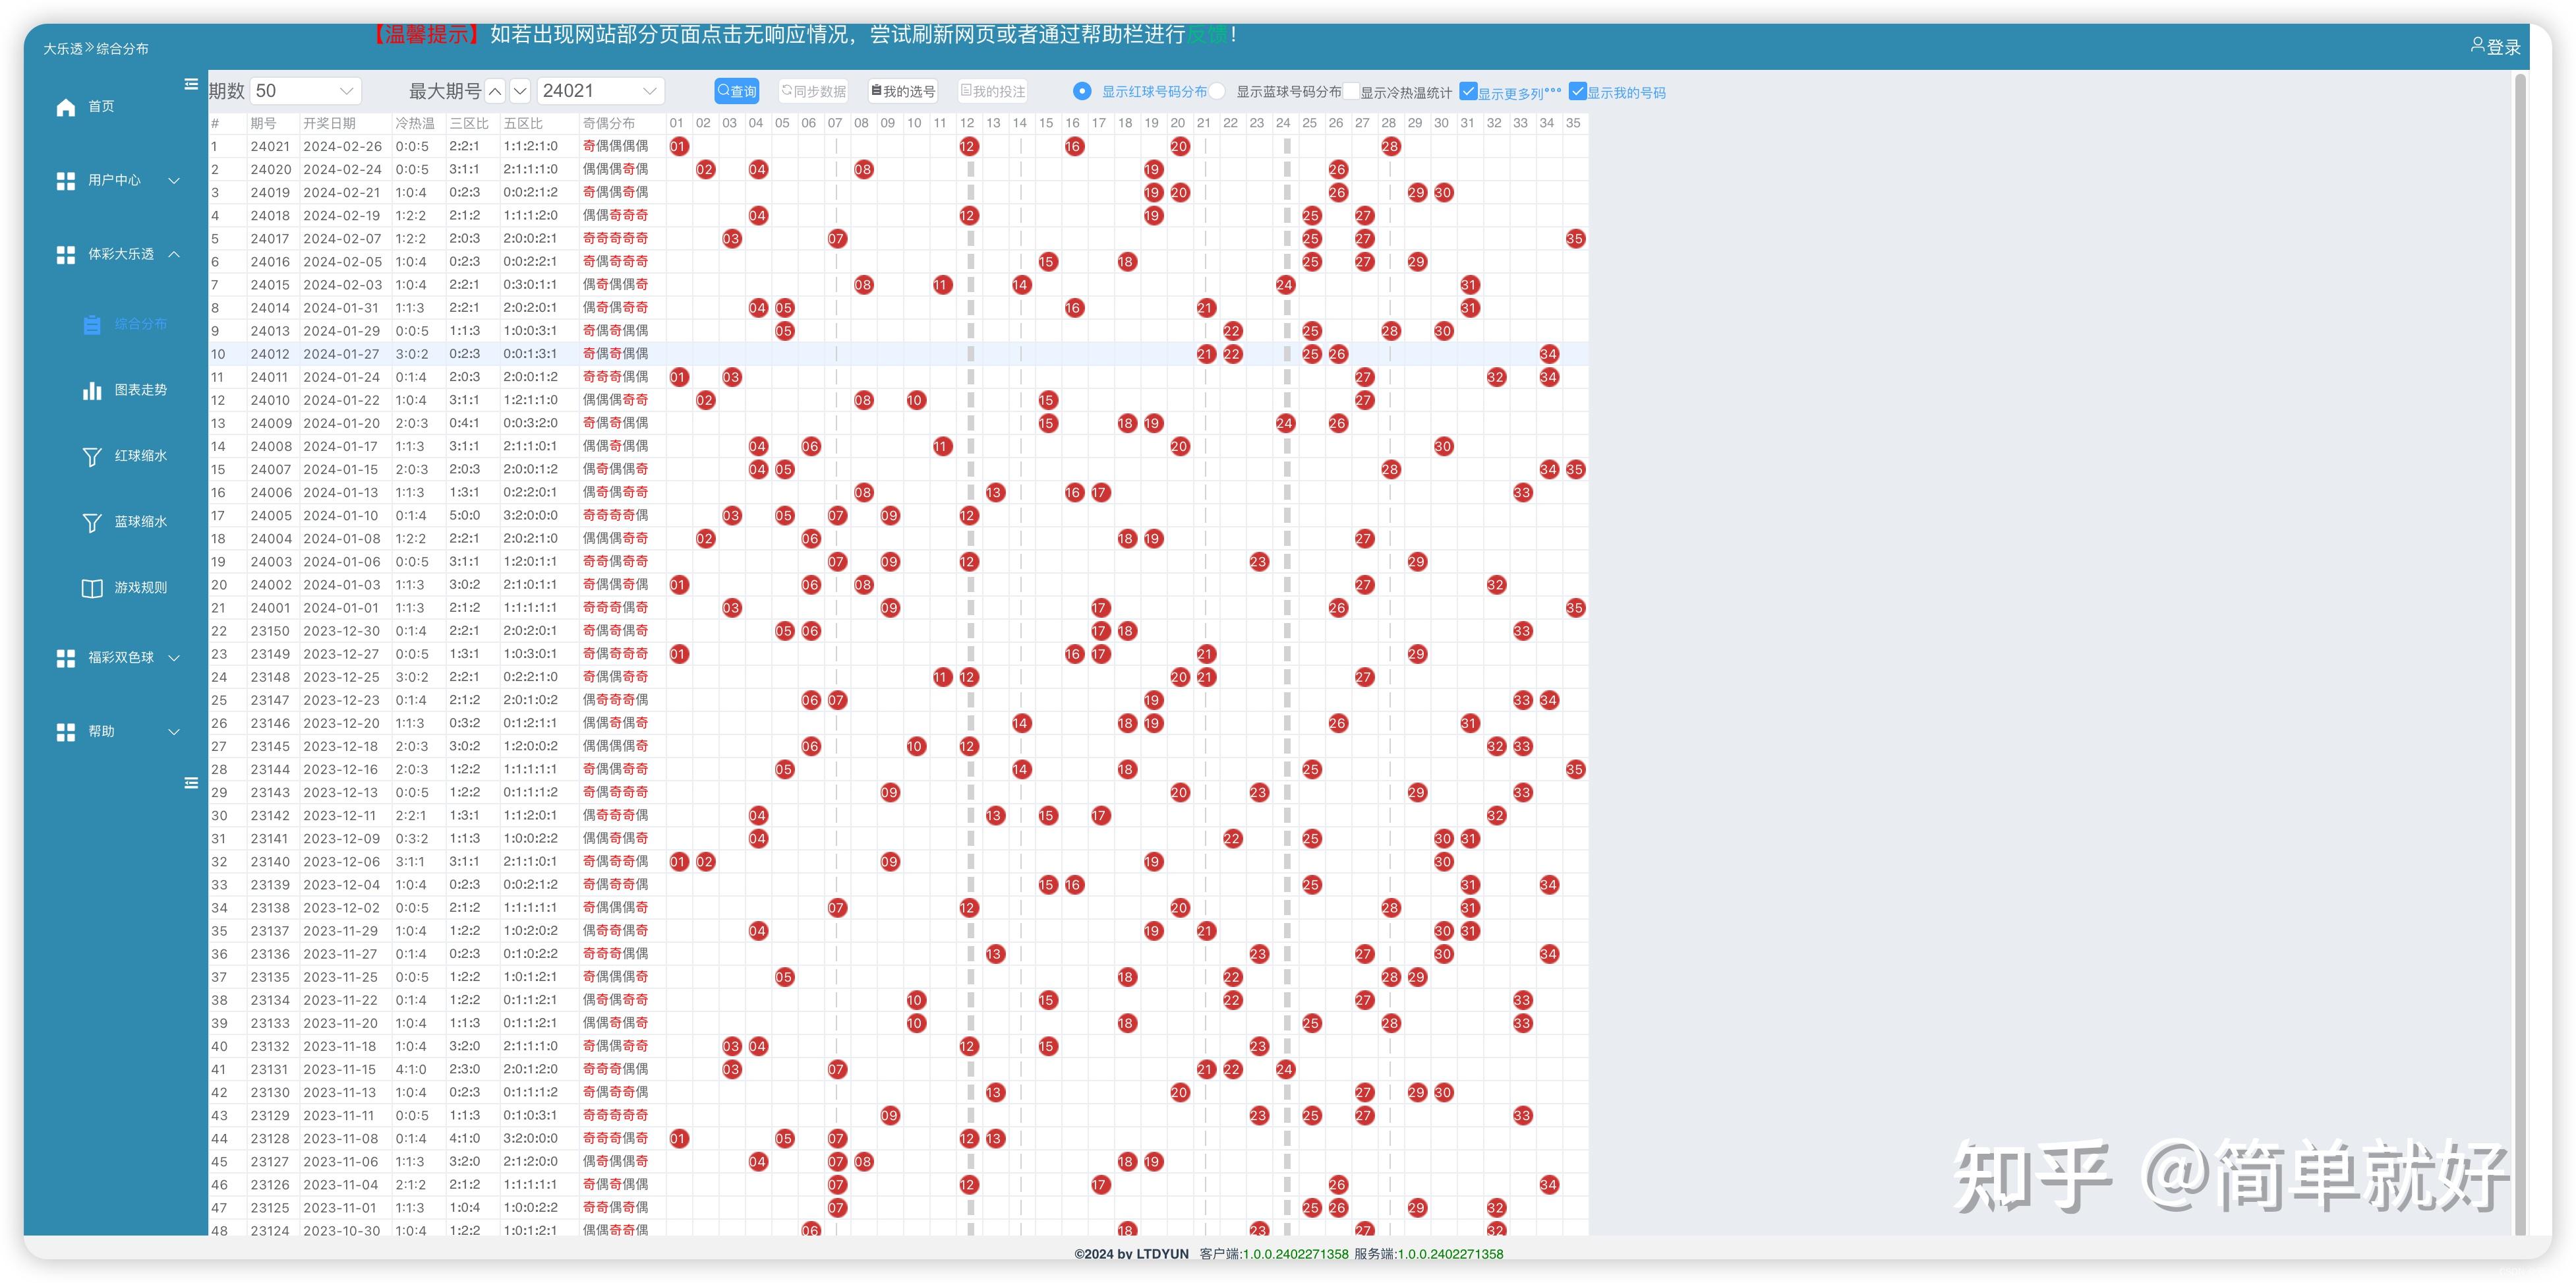Click red ball 32 in row 24002

pos(1496,585)
